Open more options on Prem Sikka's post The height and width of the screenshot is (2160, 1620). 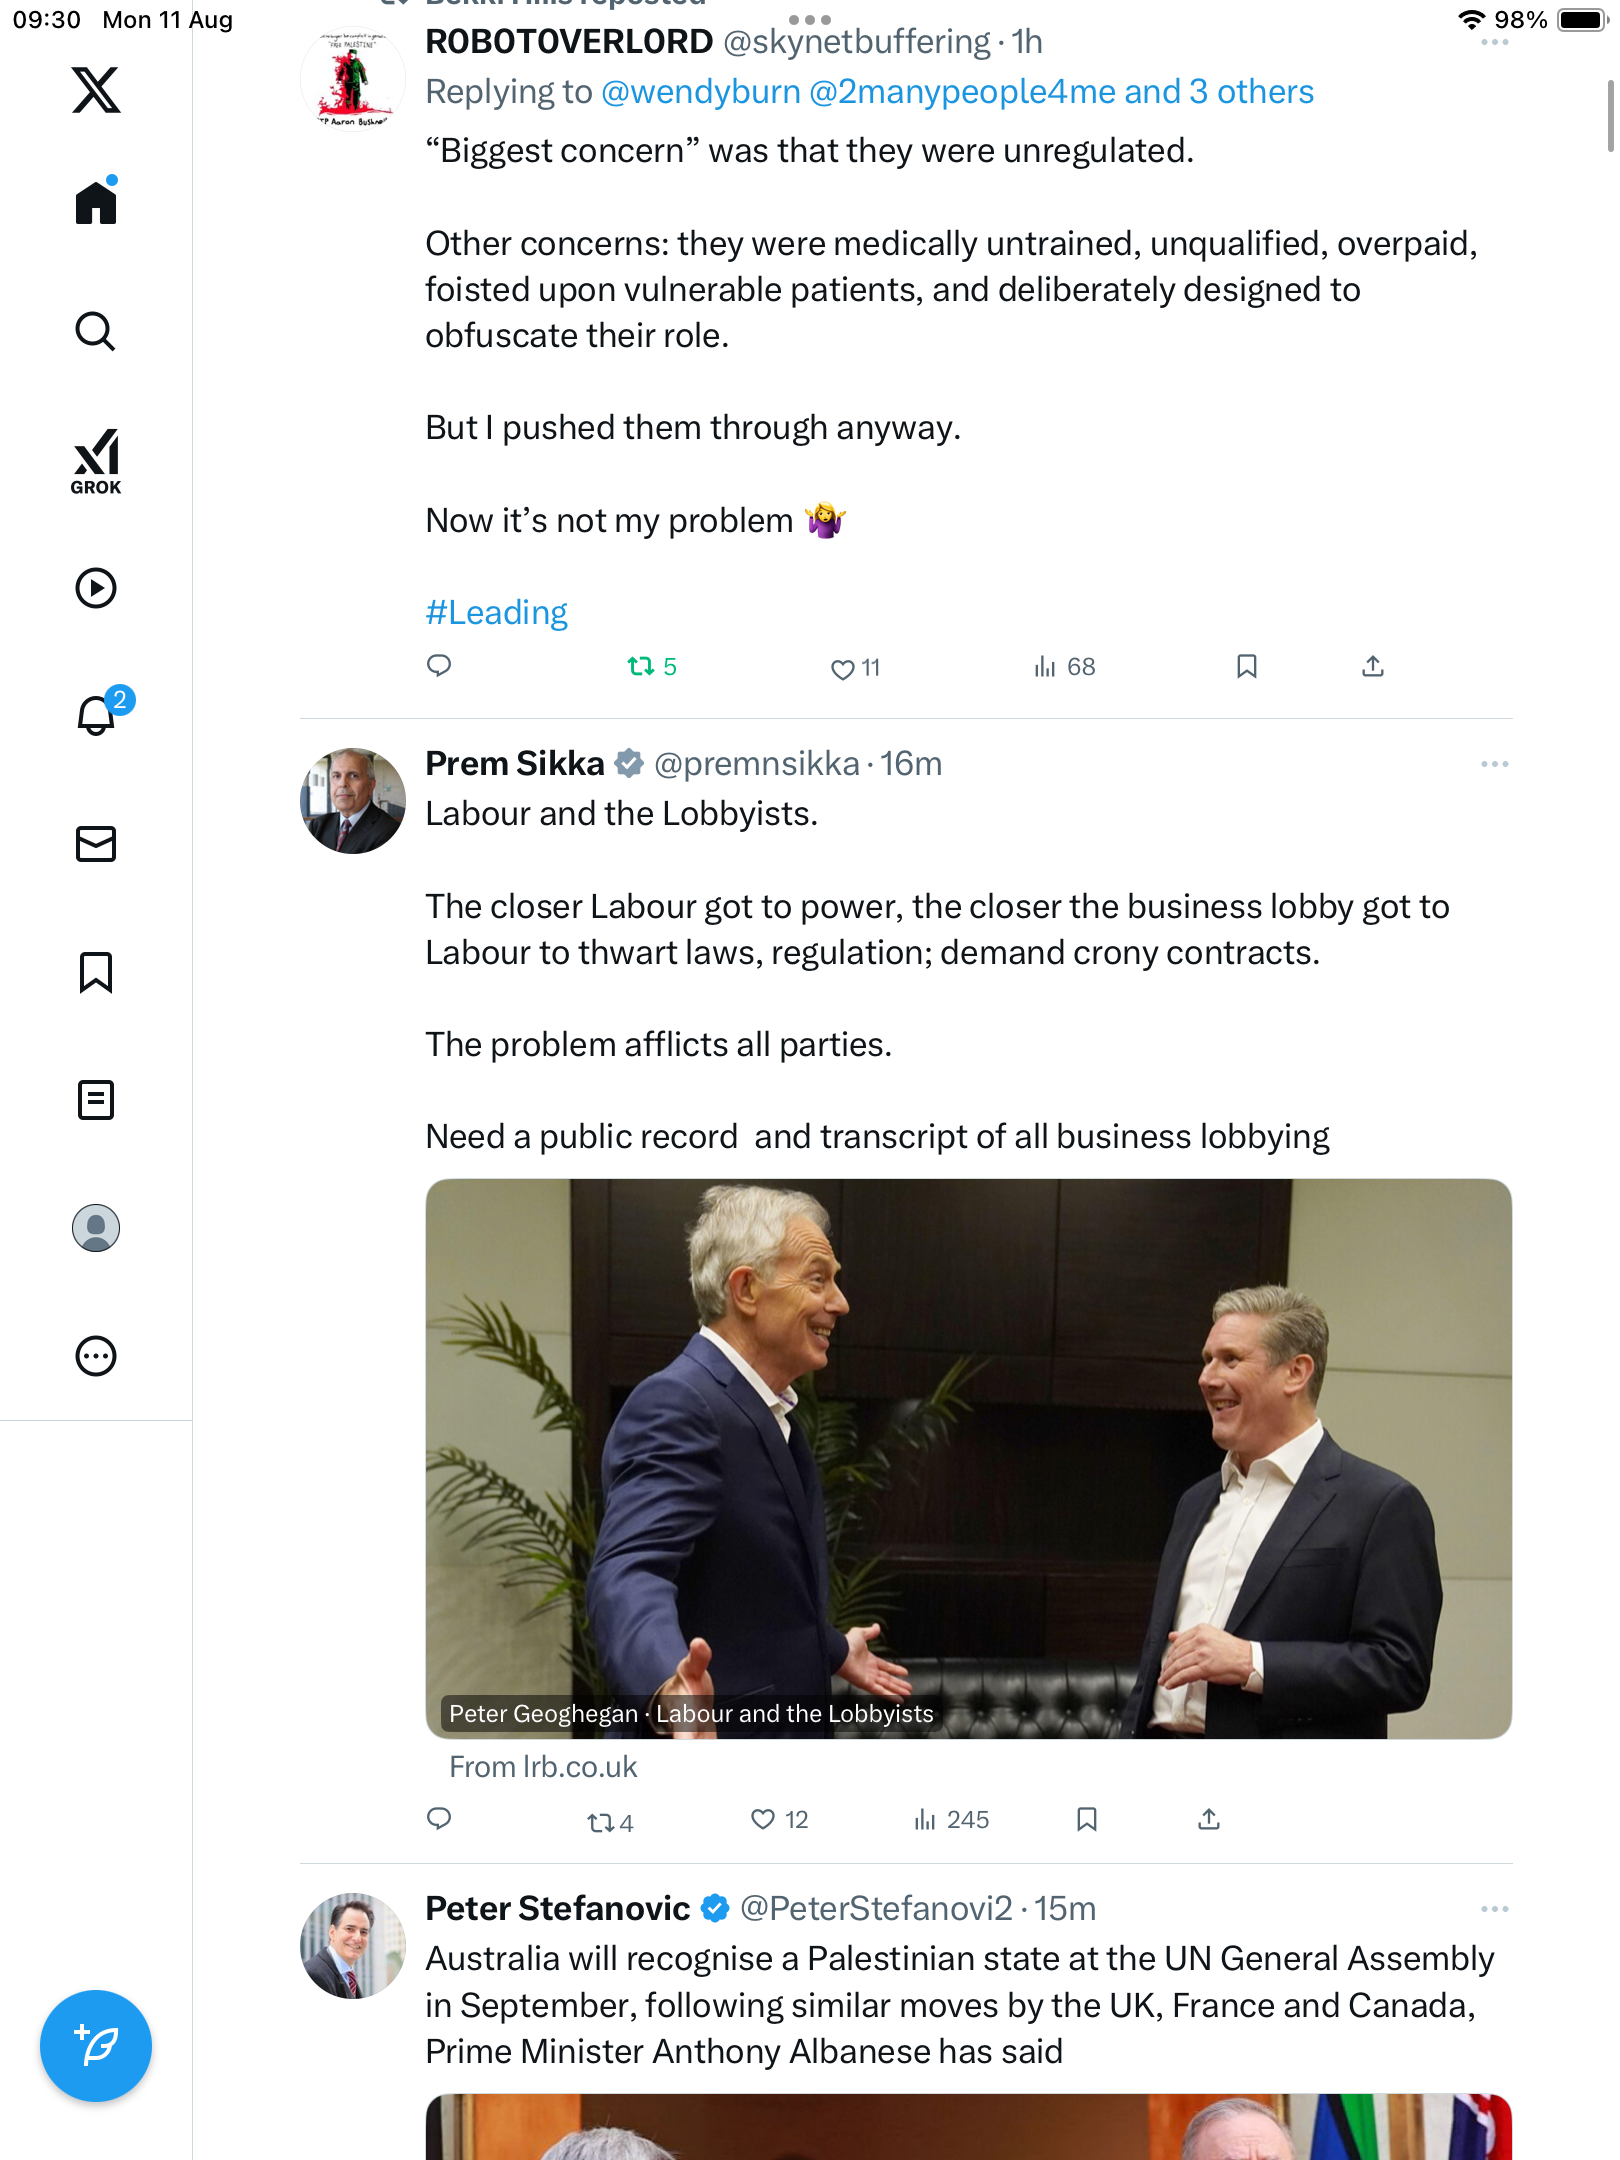1494,764
